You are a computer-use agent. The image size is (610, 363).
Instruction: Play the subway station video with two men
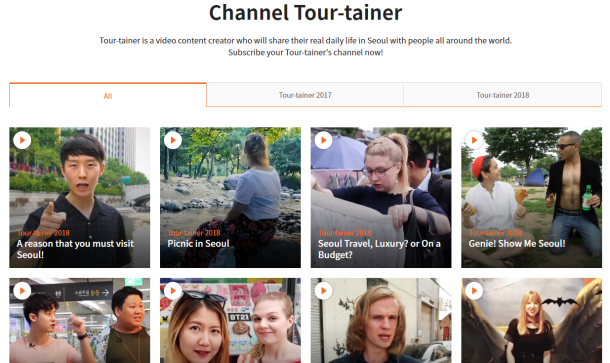(x=22, y=291)
